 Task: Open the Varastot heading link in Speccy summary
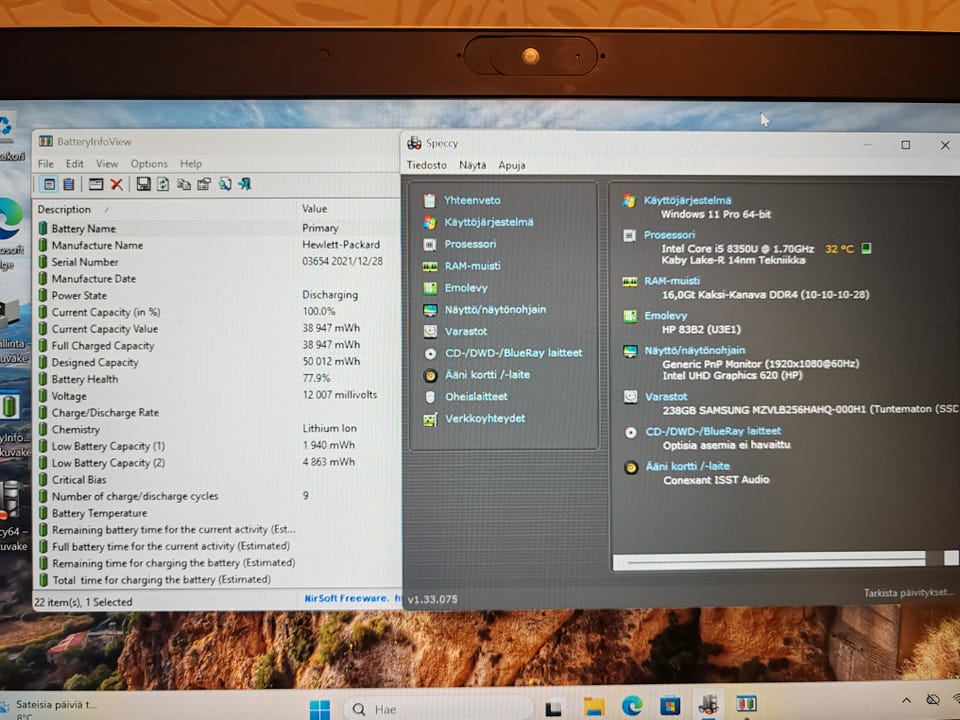point(666,397)
